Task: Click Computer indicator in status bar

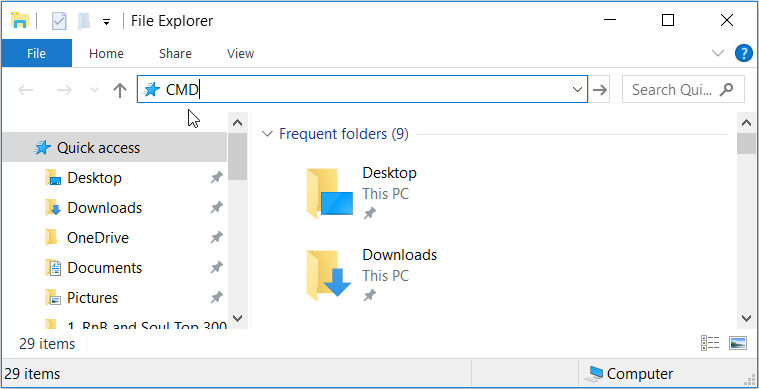Action: tap(629, 374)
